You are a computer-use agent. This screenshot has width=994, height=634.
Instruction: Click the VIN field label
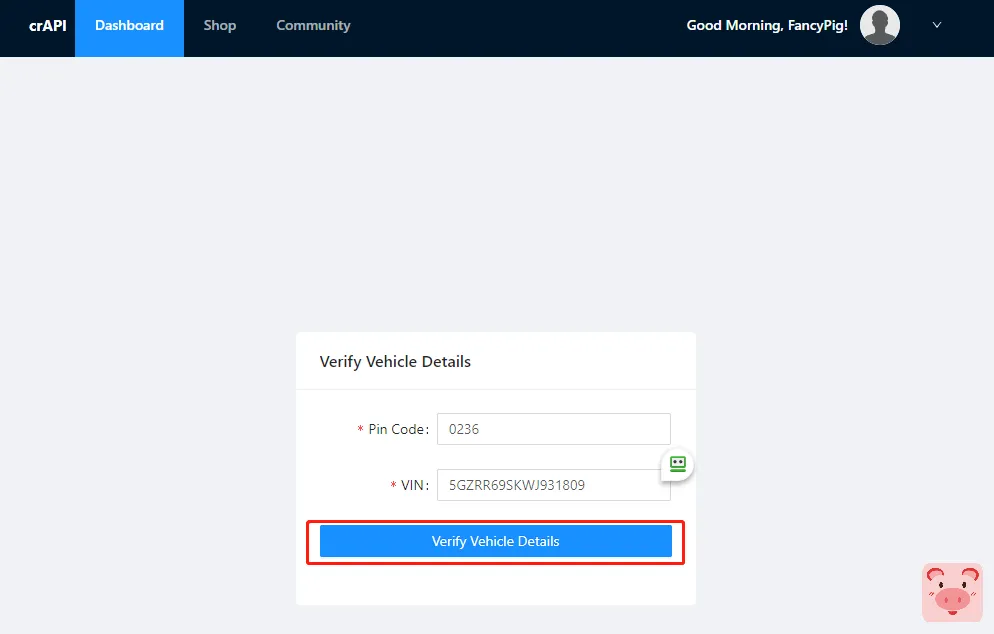tap(414, 485)
